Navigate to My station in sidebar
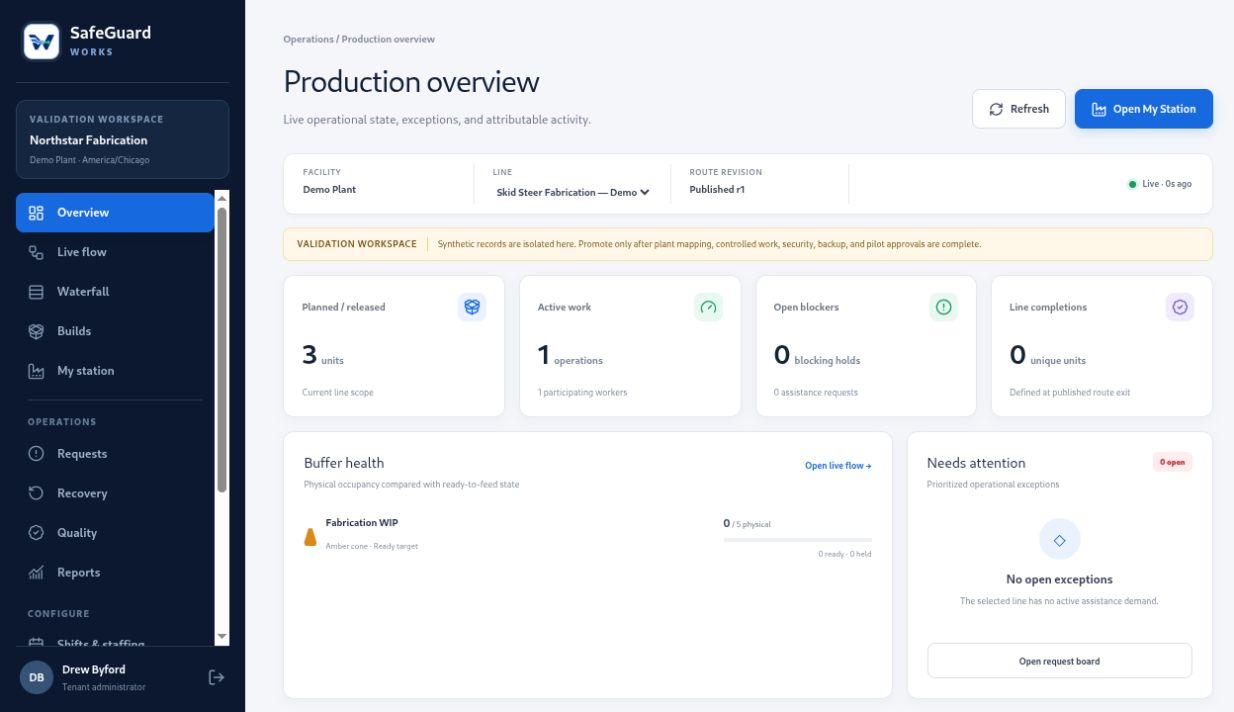This screenshot has height=712, width=1234. coord(115,371)
